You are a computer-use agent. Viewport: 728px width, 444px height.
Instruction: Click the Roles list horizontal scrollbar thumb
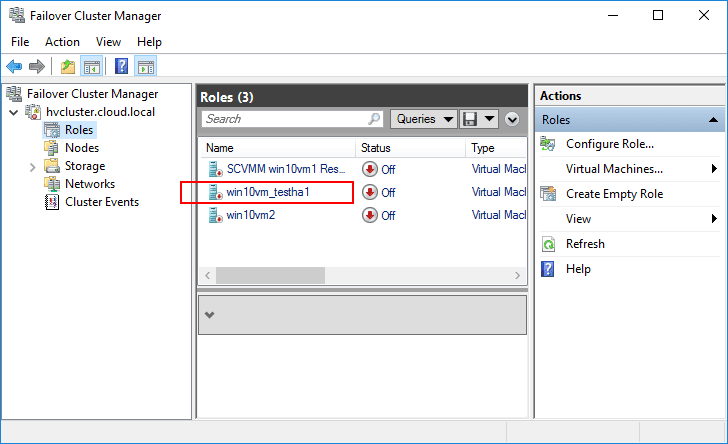[271, 275]
